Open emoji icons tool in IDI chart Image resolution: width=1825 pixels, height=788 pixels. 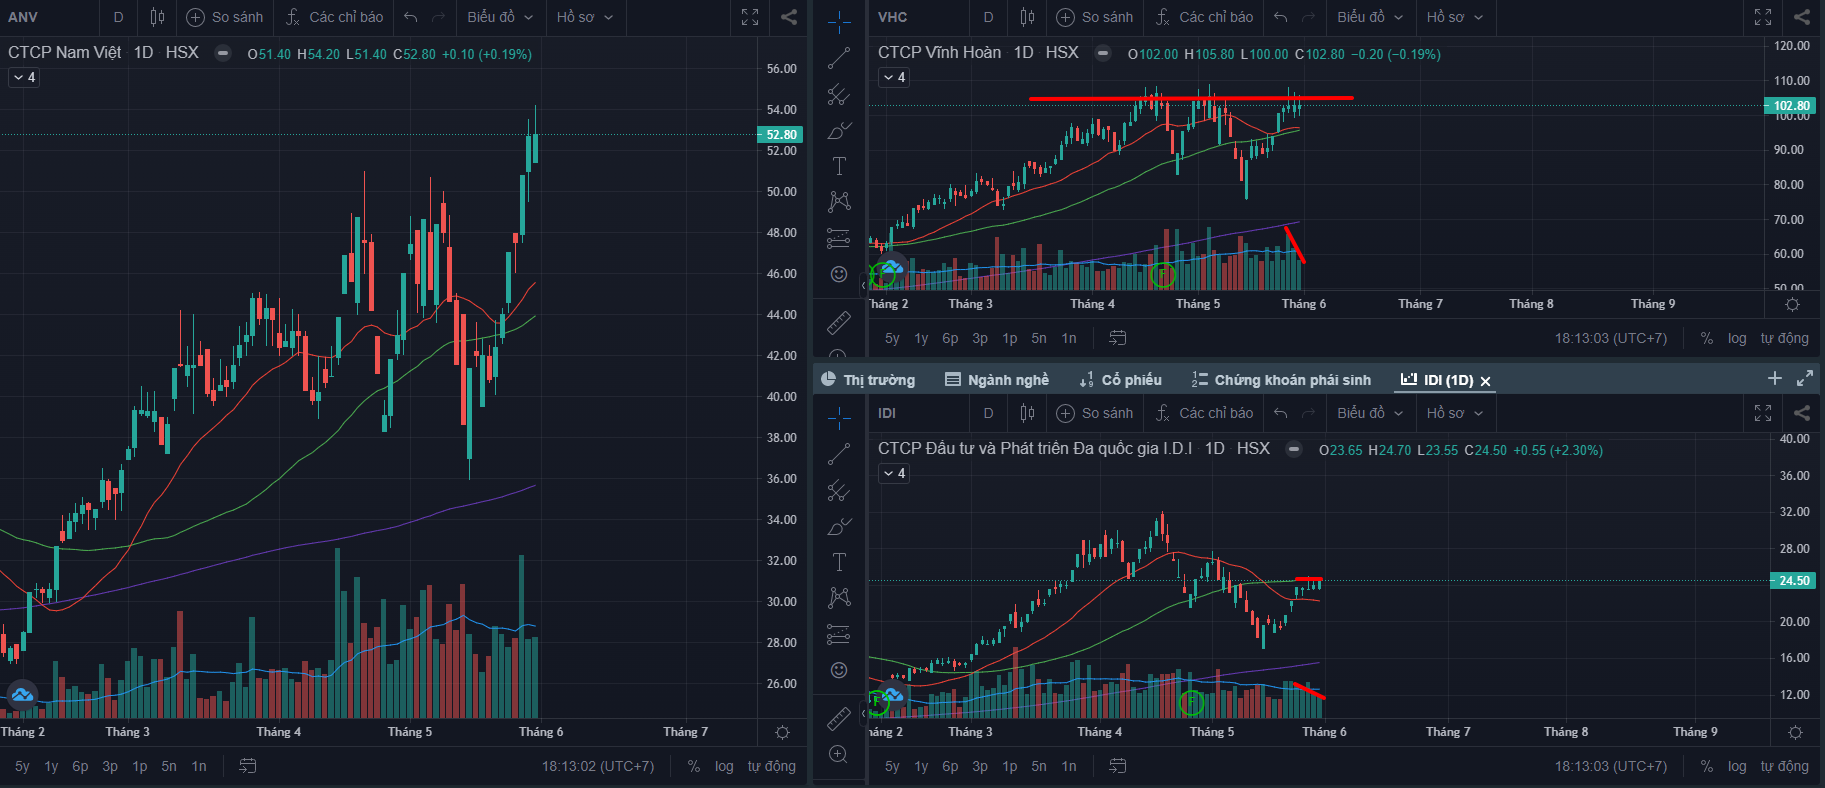pos(839,670)
